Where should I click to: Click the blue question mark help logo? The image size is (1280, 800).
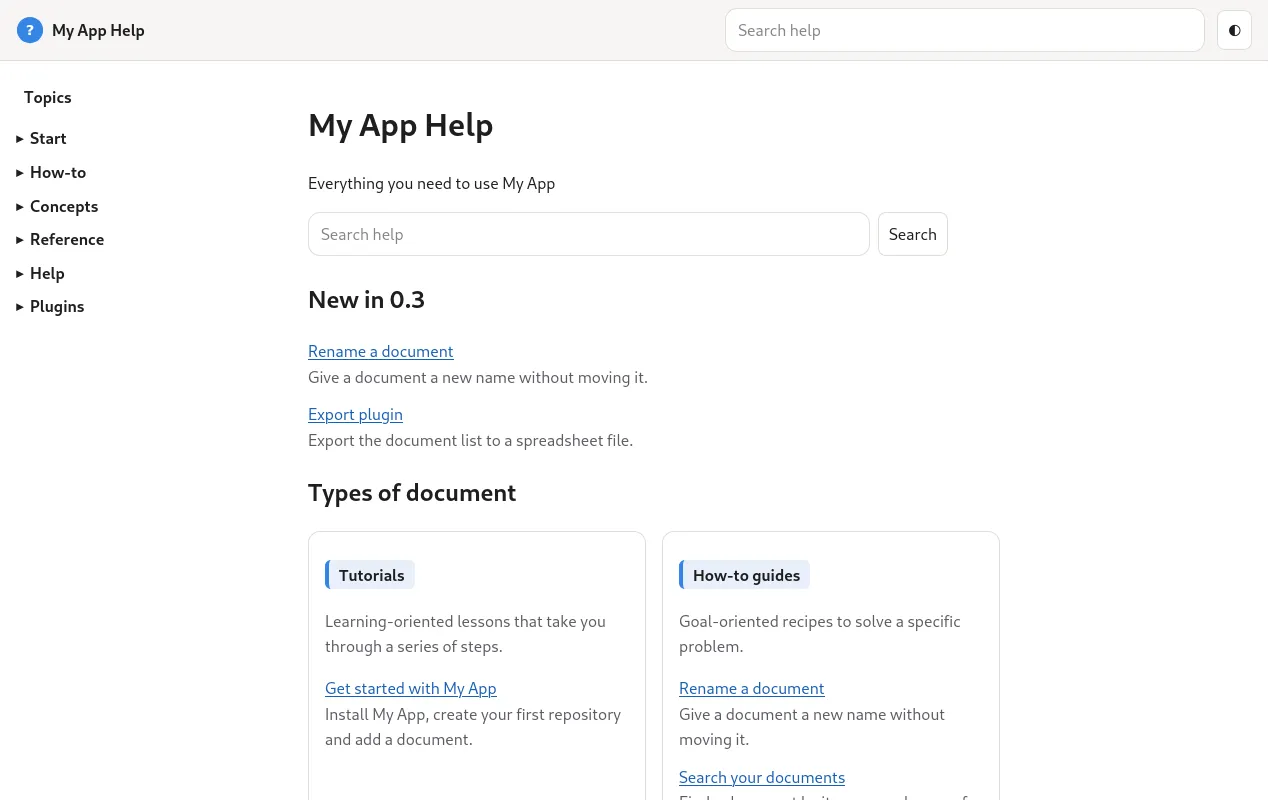click(30, 30)
